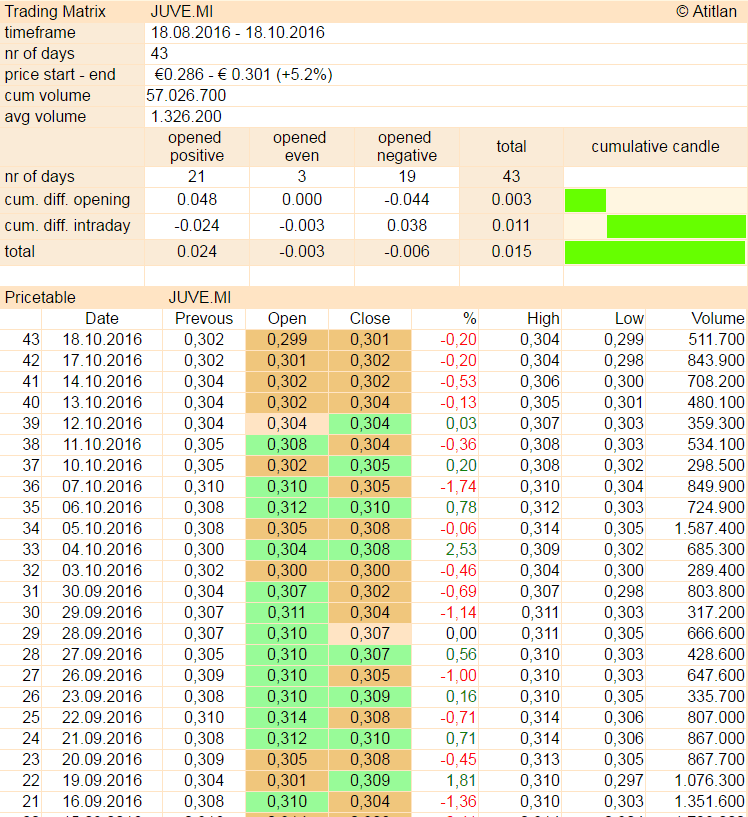
Task: Click the © Atitlan credit text
Action: coord(706,11)
